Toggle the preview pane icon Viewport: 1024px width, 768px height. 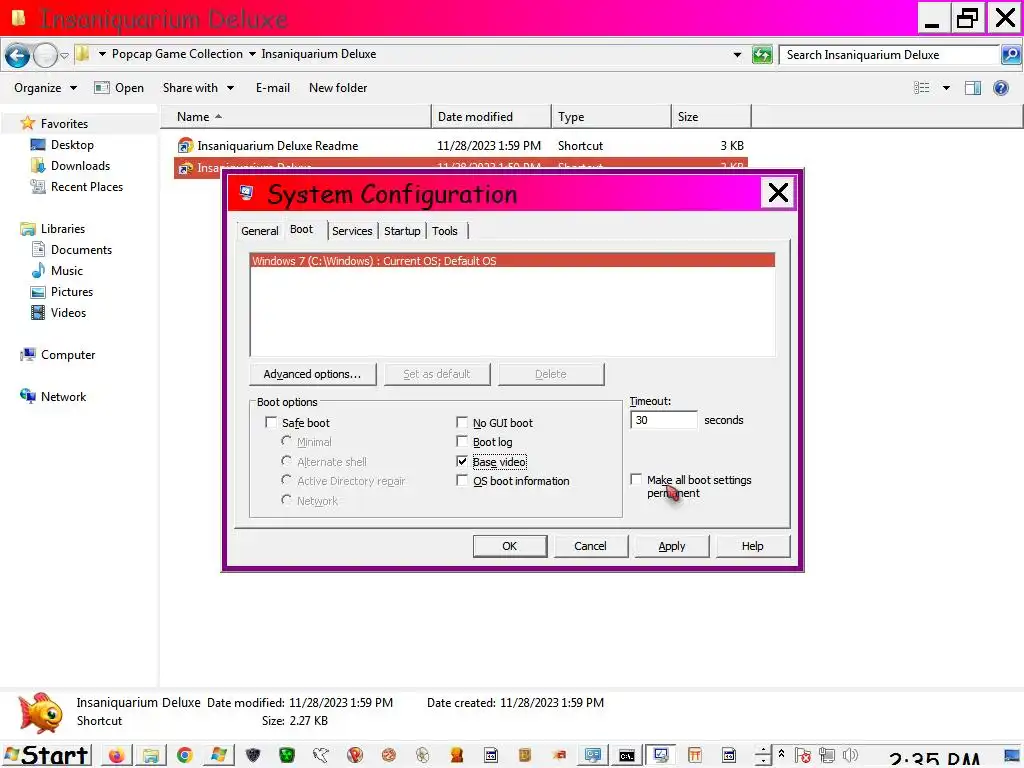(972, 88)
